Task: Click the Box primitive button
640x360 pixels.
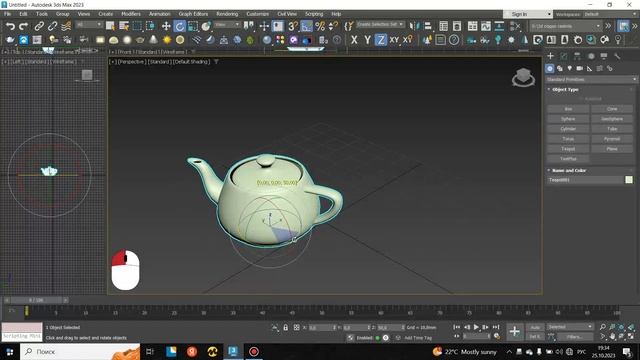Action: click(568, 109)
